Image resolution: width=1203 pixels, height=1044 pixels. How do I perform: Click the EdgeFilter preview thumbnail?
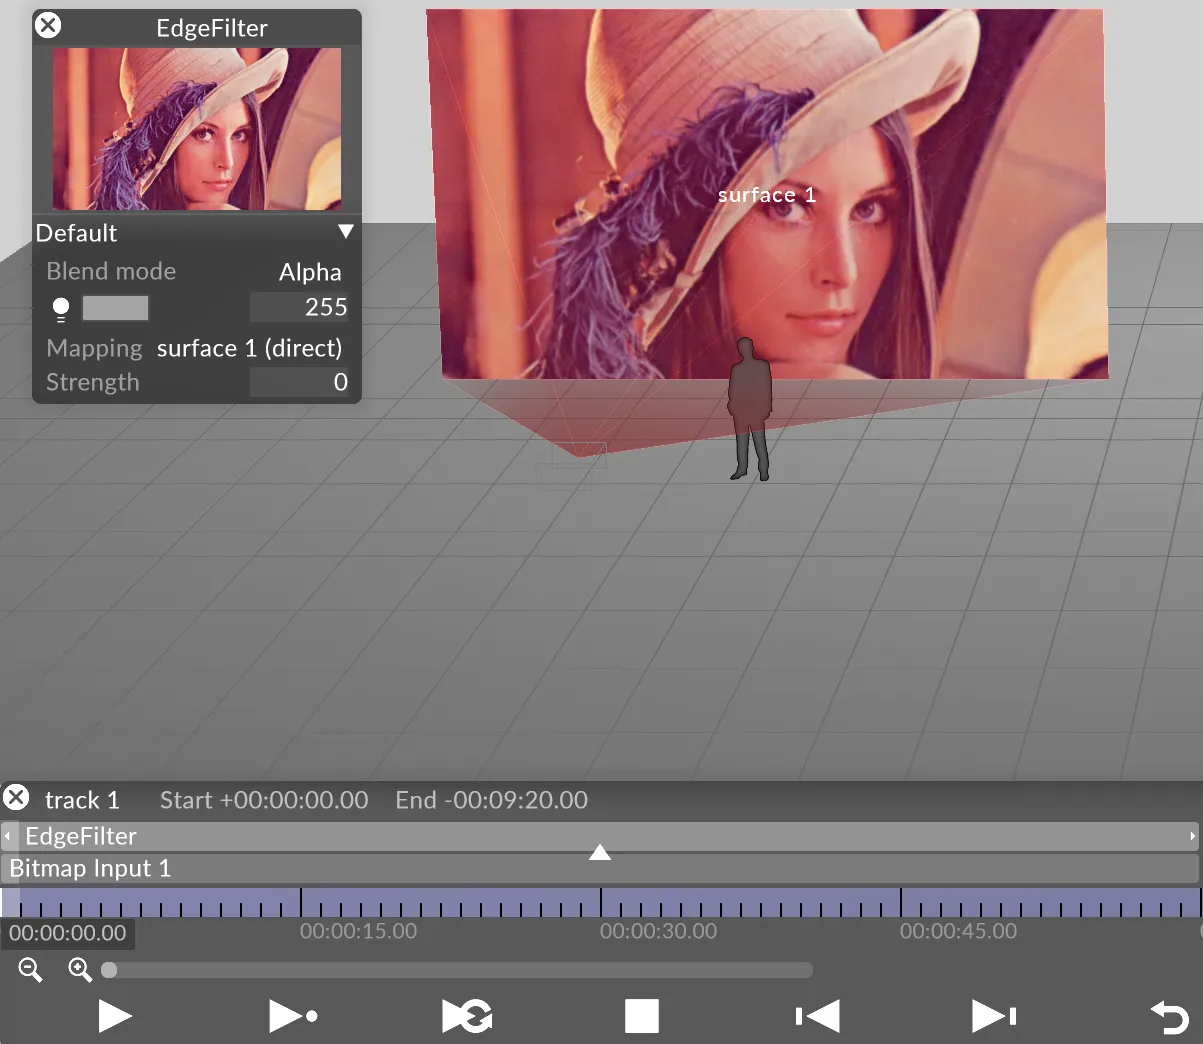(197, 129)
